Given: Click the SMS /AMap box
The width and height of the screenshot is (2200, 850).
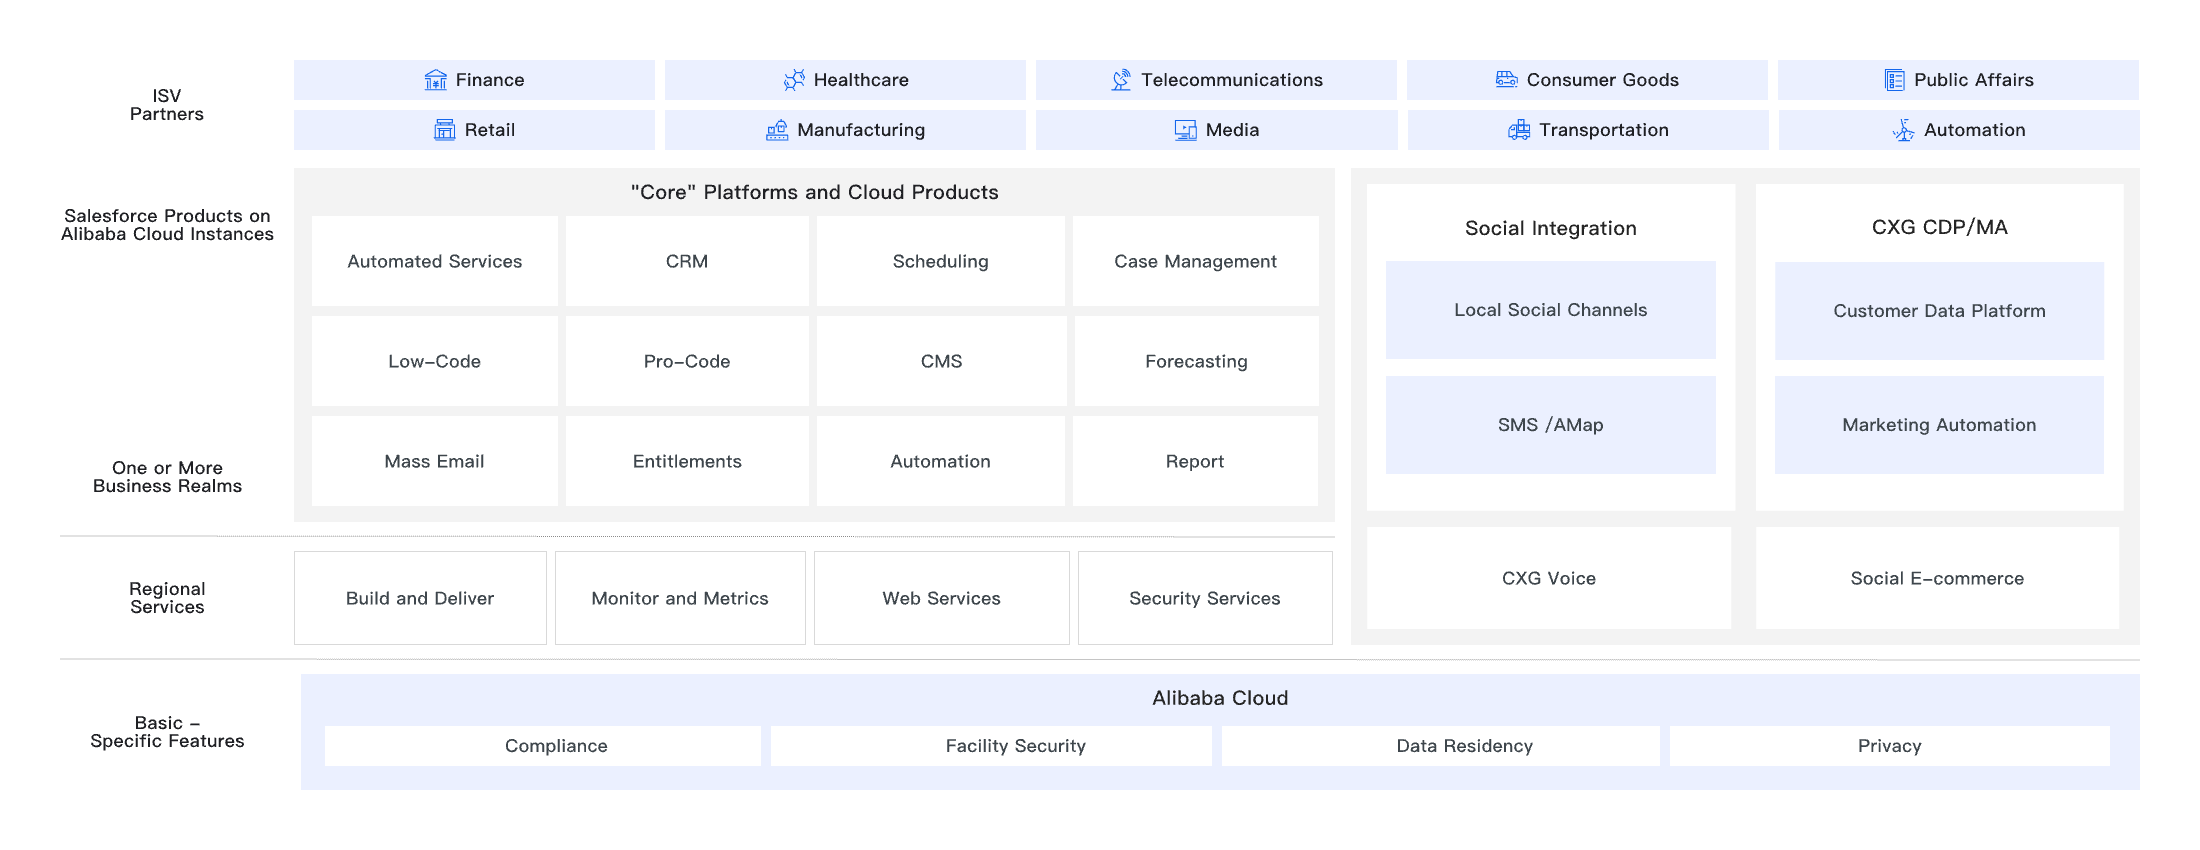Looking at the screenshot, I should click(1551, 425).
